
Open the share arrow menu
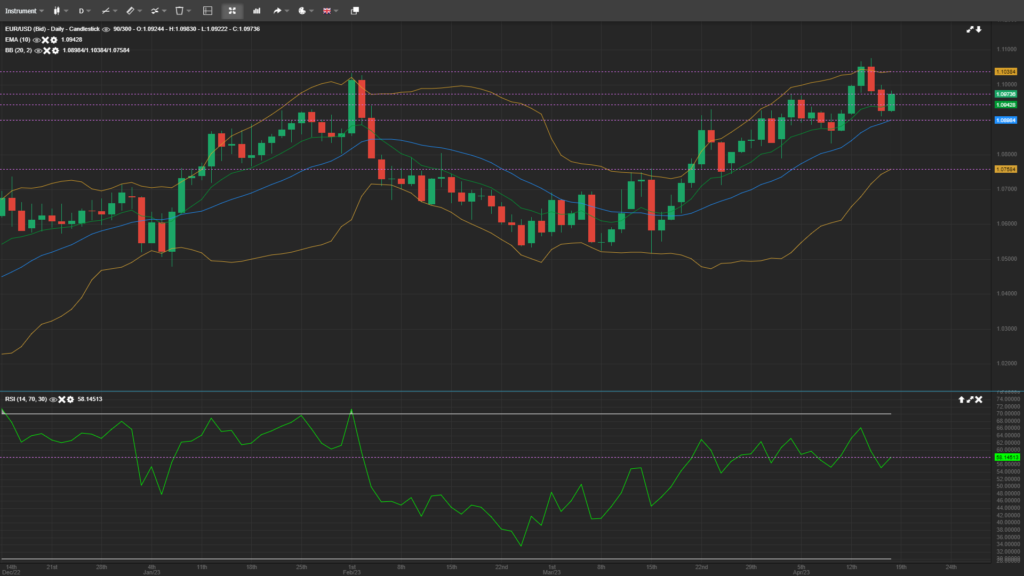tap(278, 10)
